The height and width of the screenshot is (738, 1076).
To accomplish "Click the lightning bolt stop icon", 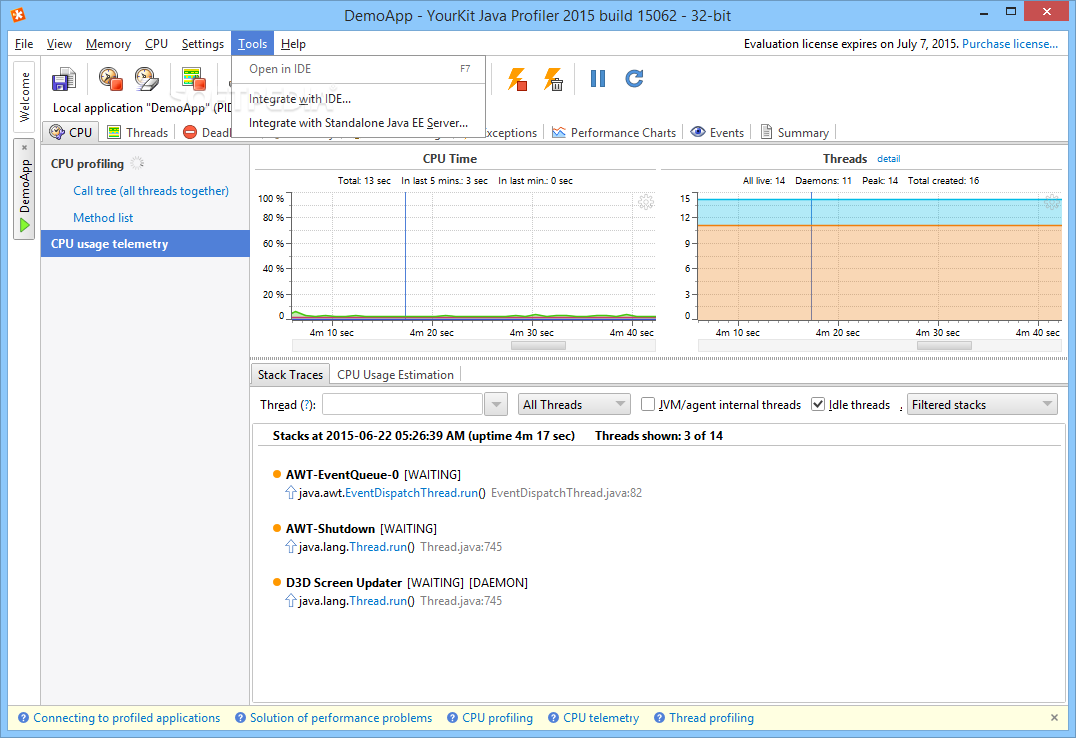I will (x=517, y=79).
